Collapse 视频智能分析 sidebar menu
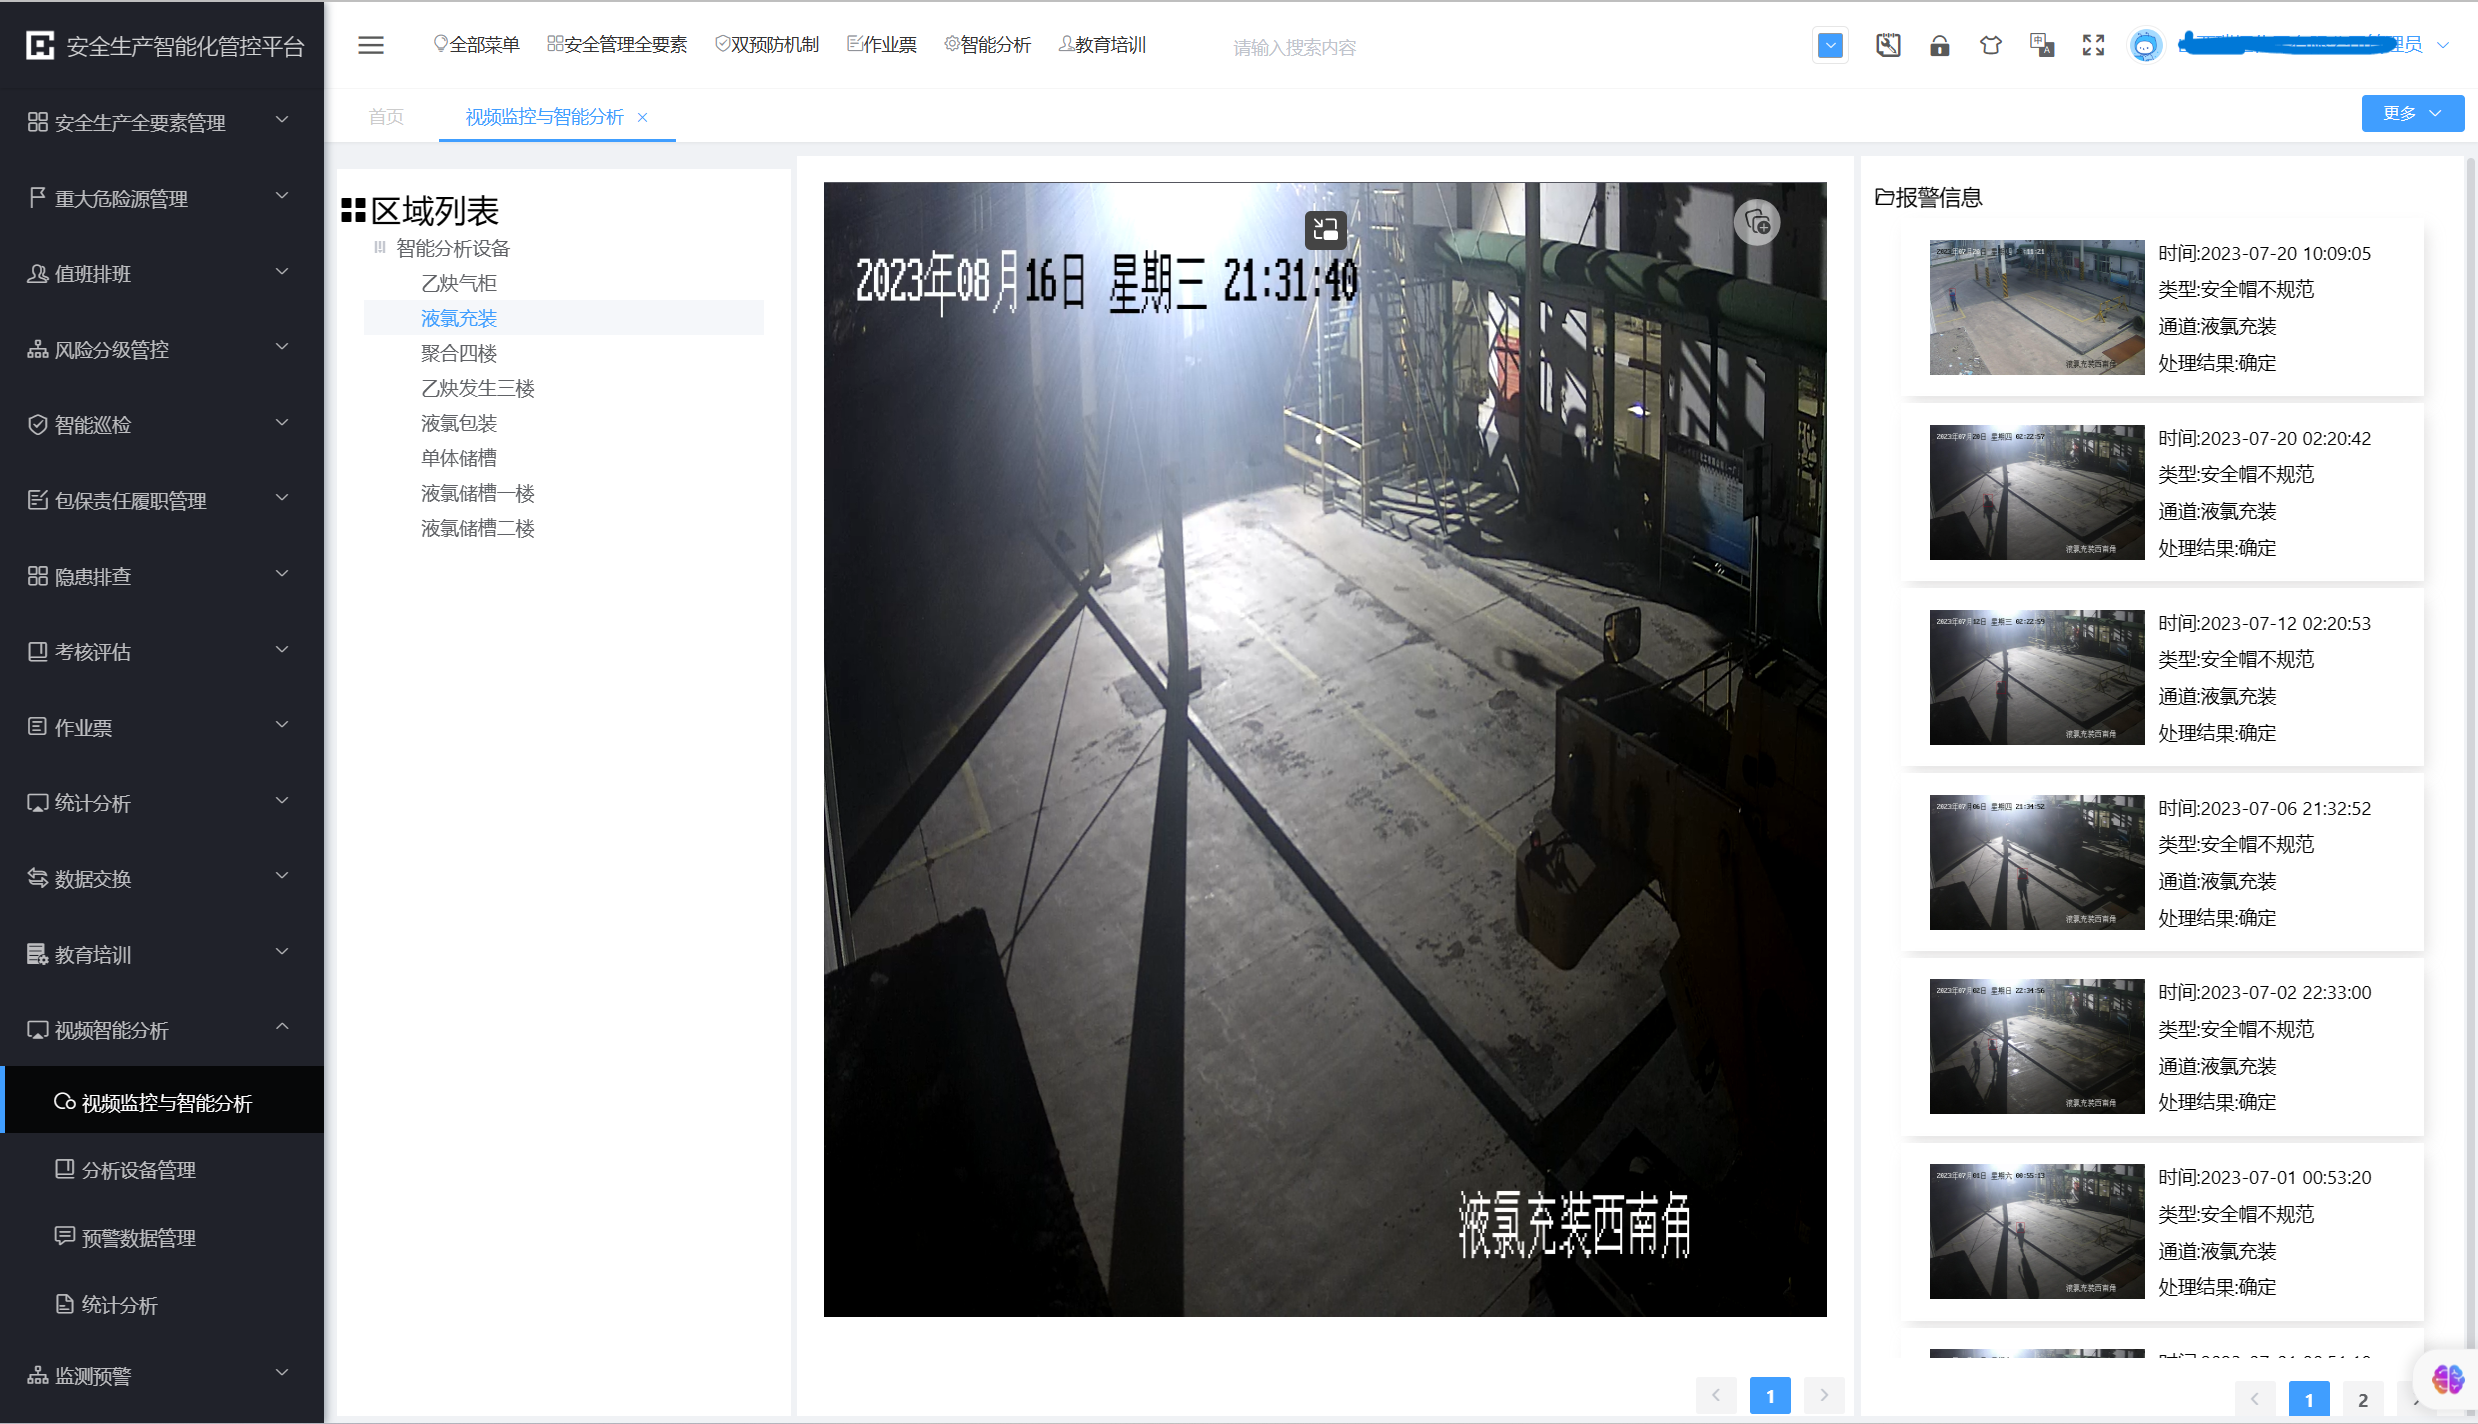This screenshot has height=1424, width=2478. click(x=162, y=1029)
